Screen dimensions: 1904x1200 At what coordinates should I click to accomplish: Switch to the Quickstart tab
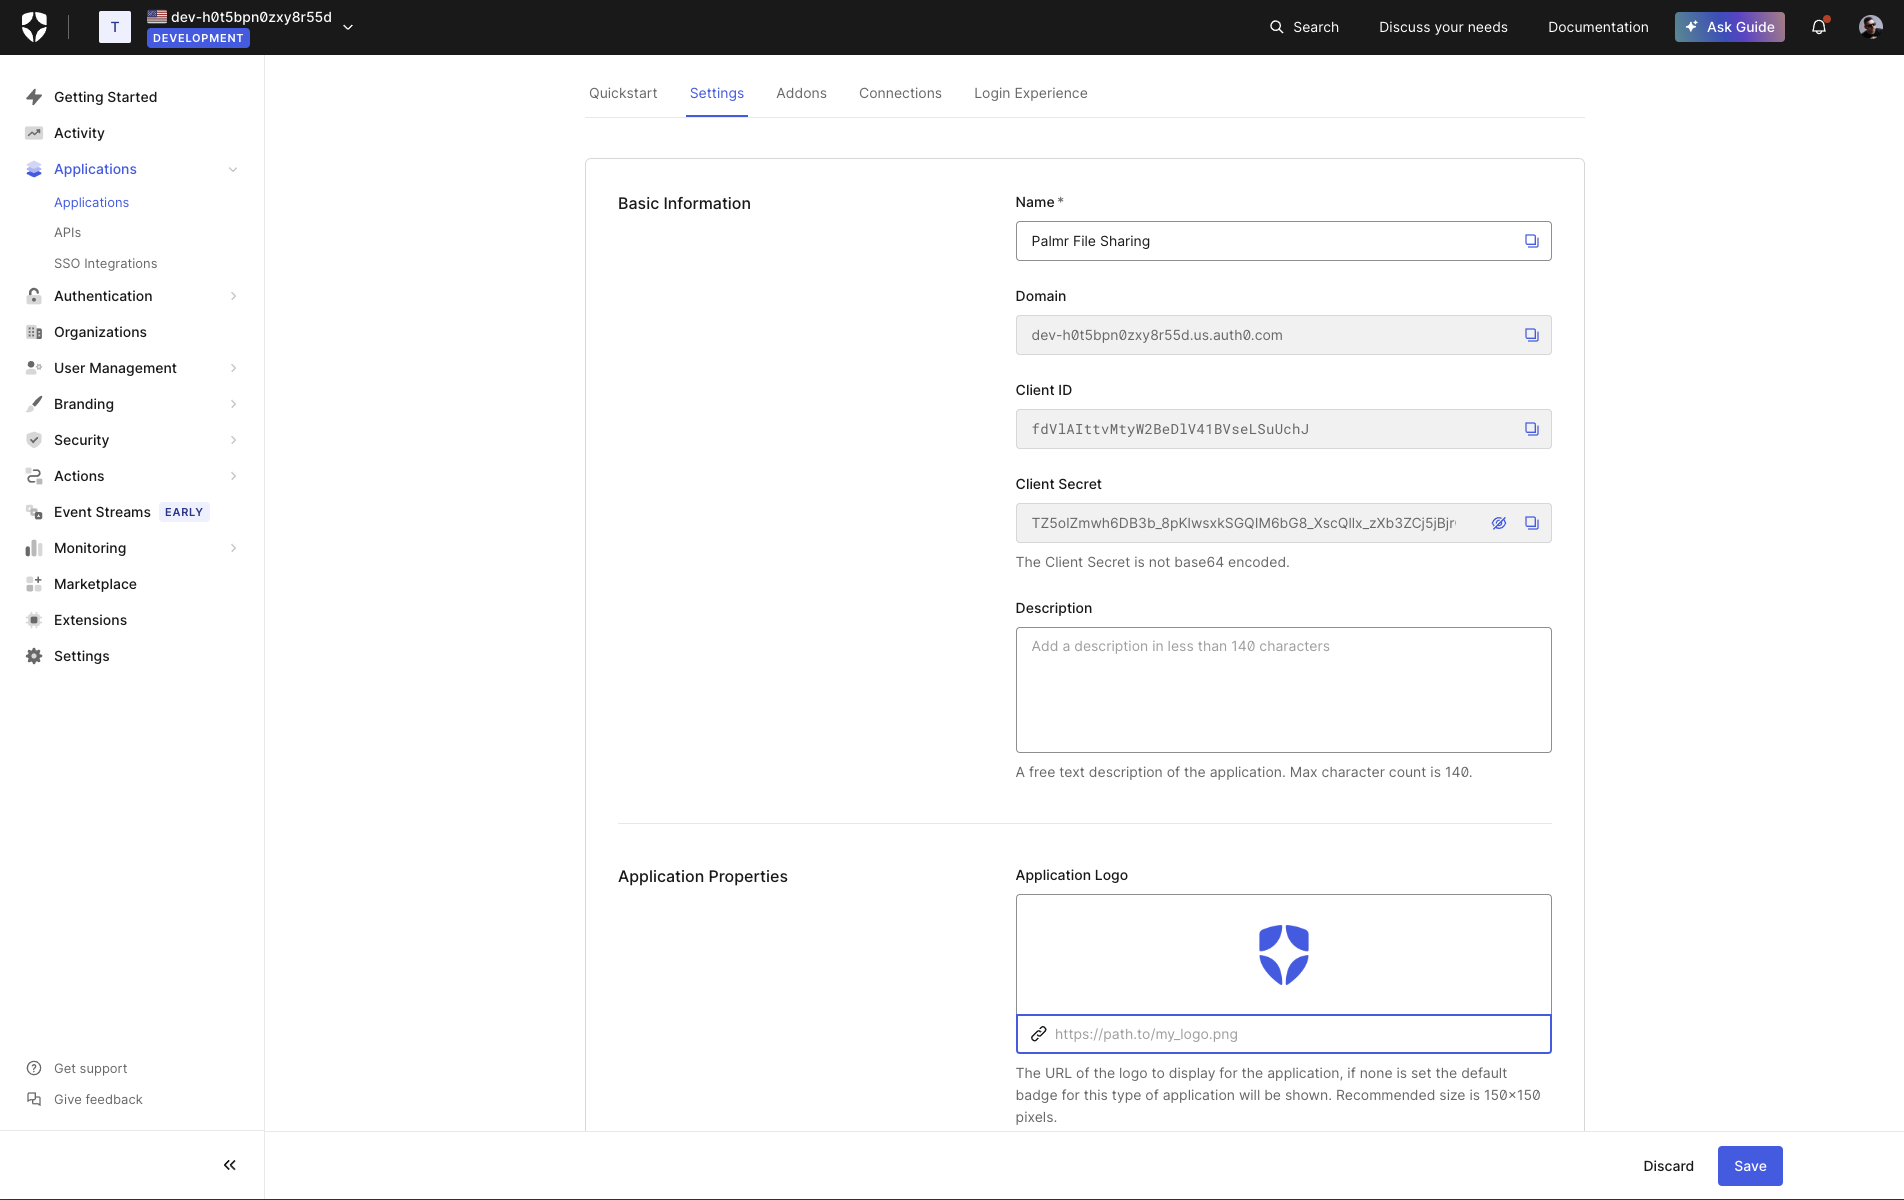coord(623,93)
